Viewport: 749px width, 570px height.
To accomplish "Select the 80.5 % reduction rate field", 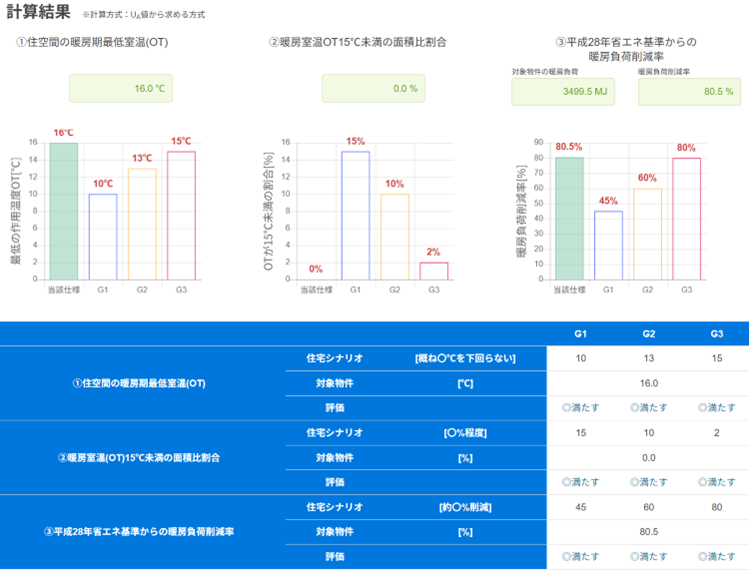I will tap(688, 91).
